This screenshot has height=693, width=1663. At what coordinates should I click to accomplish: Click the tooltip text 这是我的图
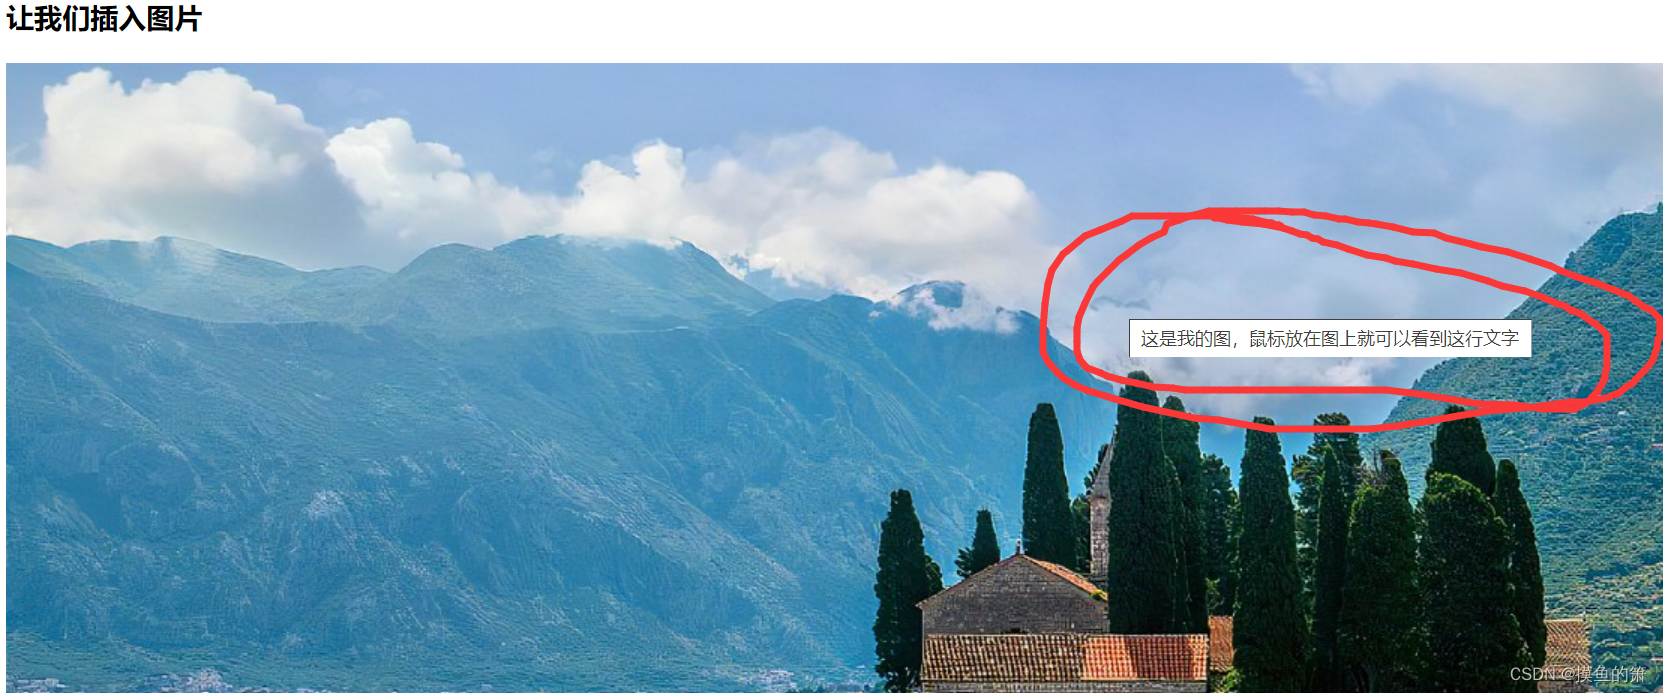click(x=1185, y=339)
